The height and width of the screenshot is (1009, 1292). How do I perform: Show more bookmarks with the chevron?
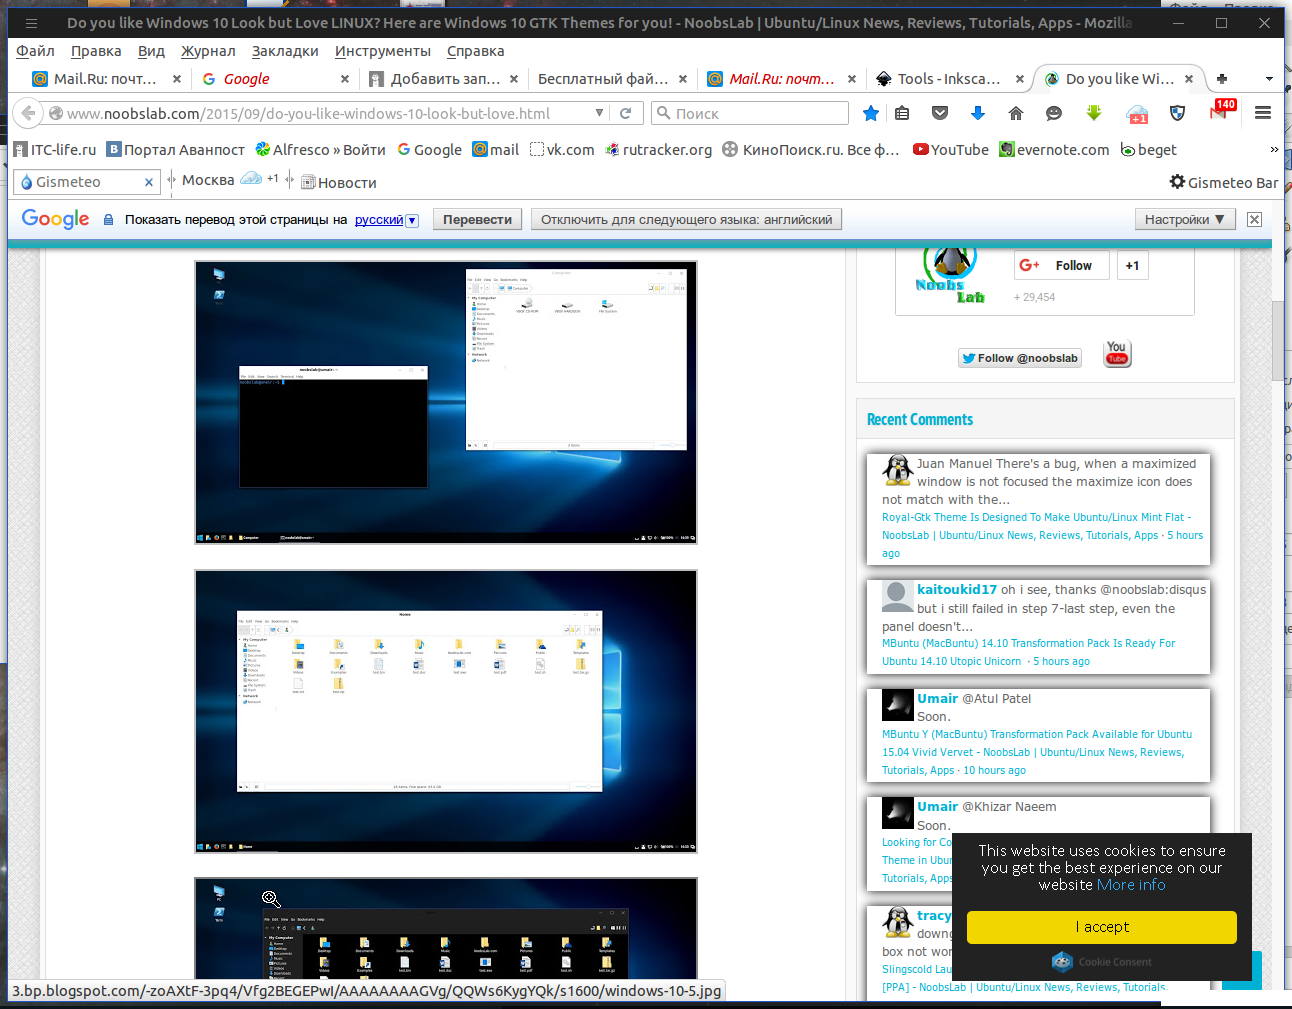click(x=1274, y=150)
